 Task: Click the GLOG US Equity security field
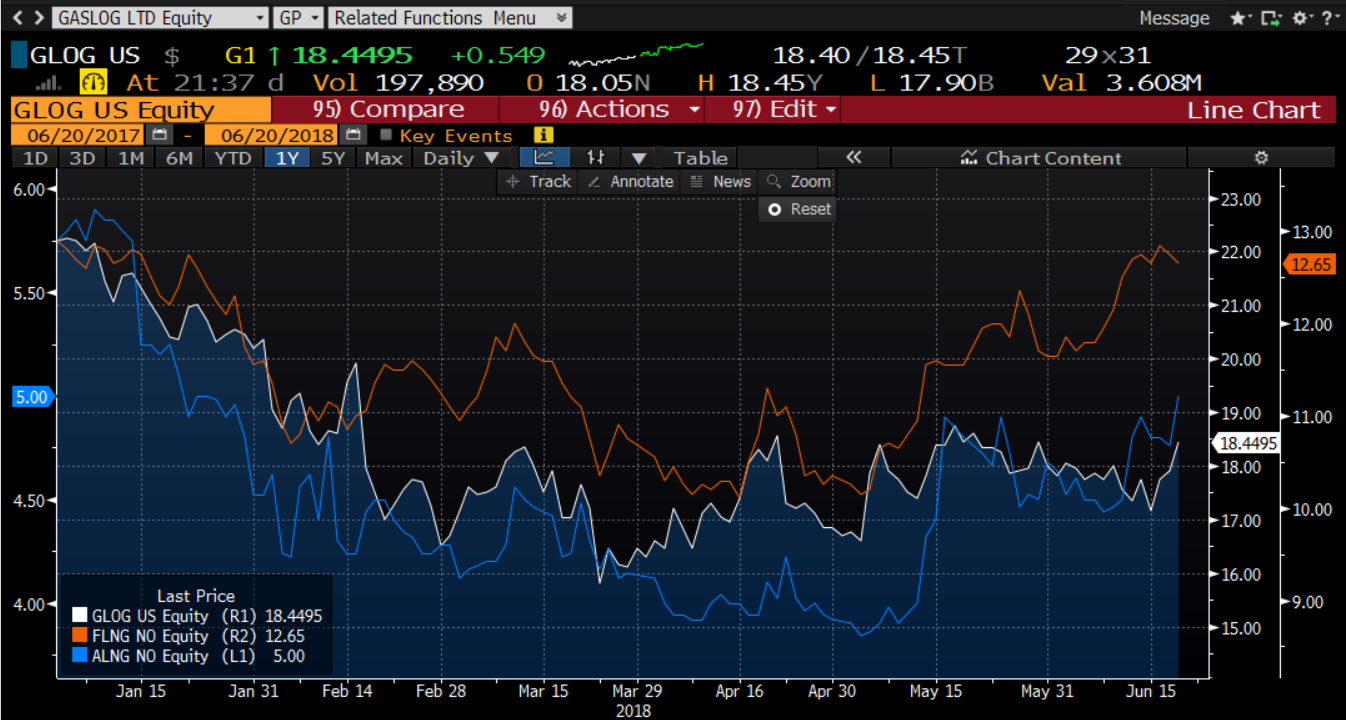141,109
